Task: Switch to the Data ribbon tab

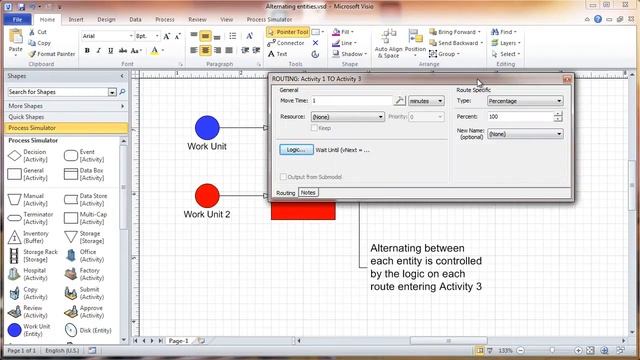Action: pyautogui.click(x=135, y=19)
